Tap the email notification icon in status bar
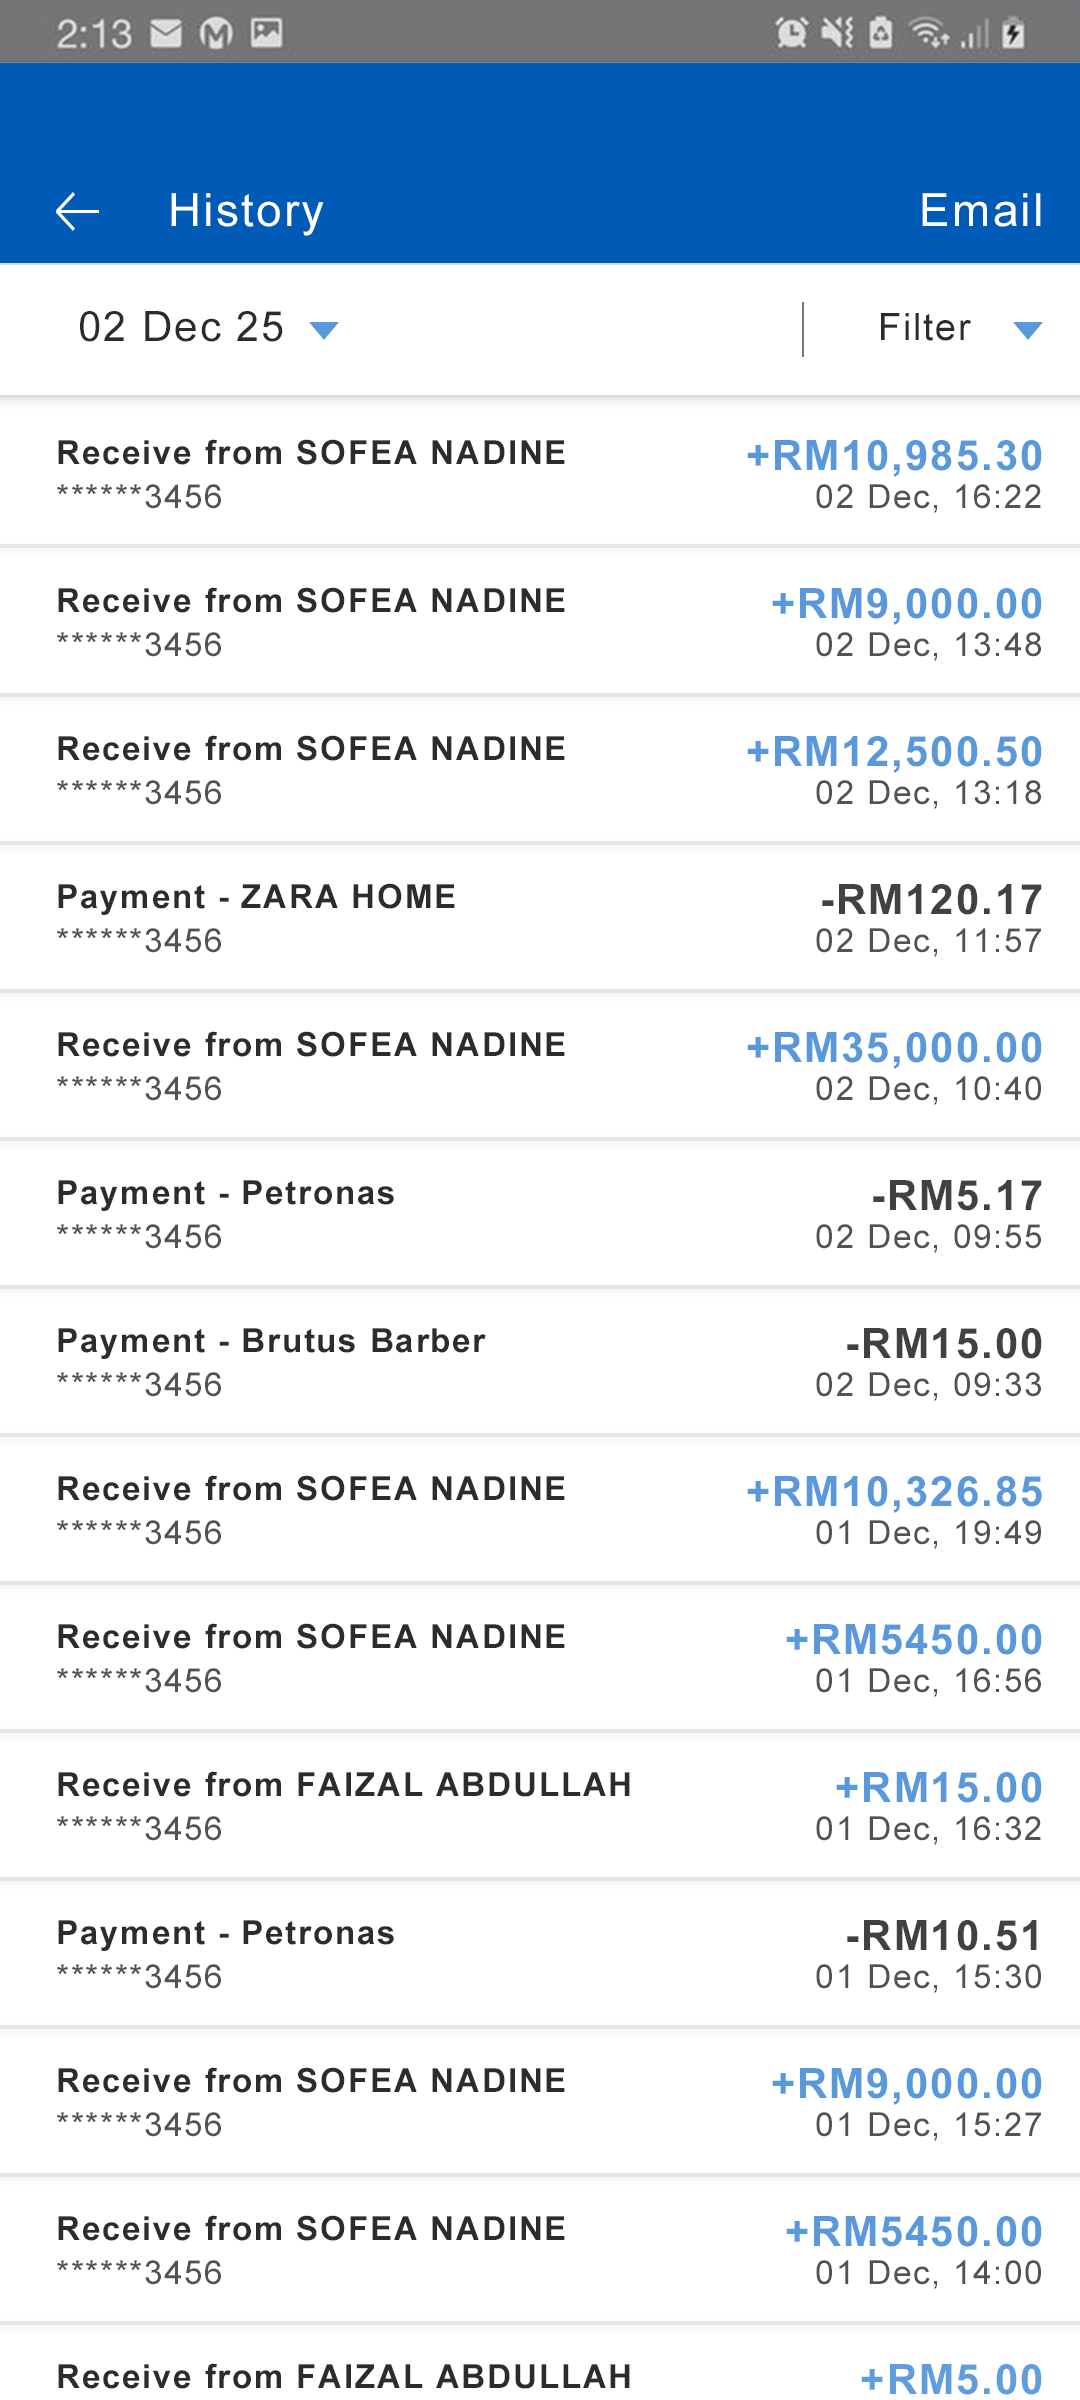1080x2400 pixels. tap(166, 34)
